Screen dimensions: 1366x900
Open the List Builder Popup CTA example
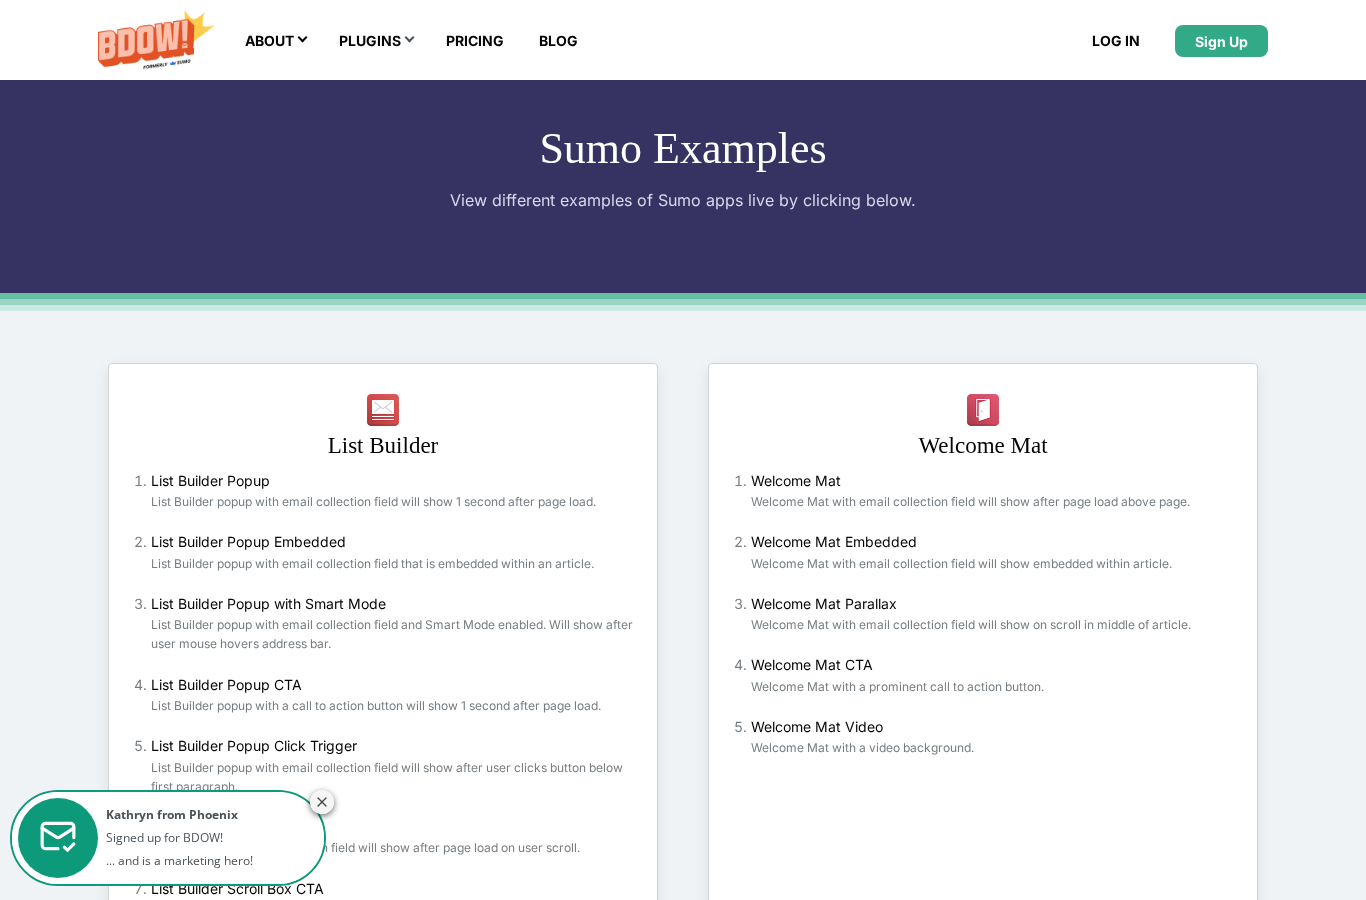(x=226, y=685)
